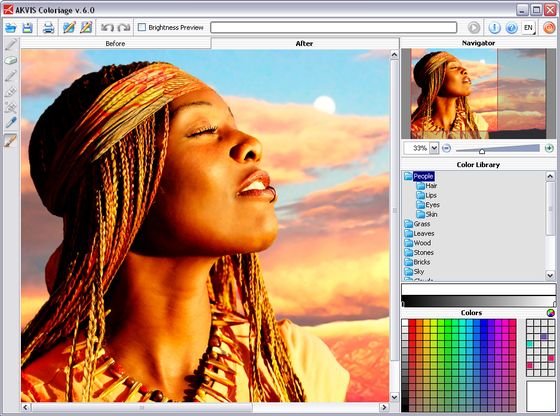Open the Help question mark icon
The width and height of the screenshot is (560, 416).
click(x=511, y=27)
